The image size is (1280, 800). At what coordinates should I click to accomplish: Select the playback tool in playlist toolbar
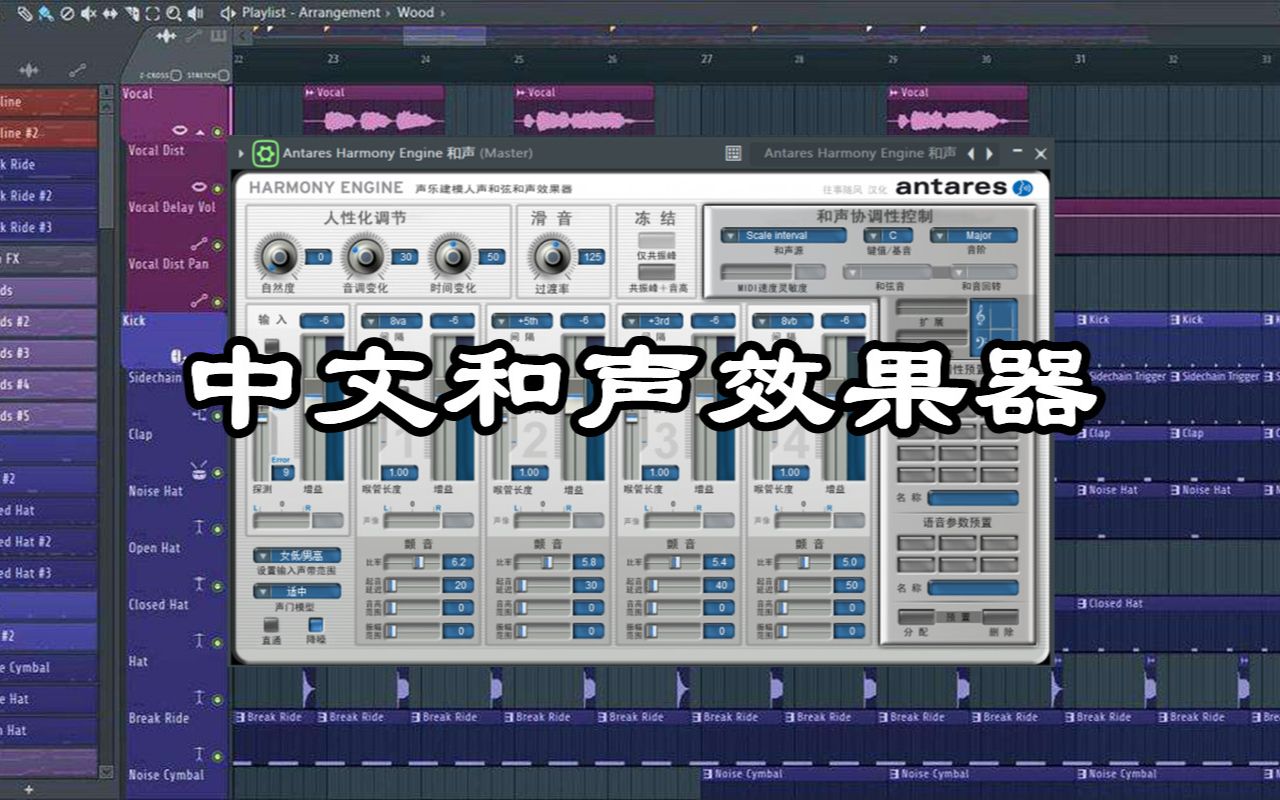pyautogui.click(x=196, y=13)
